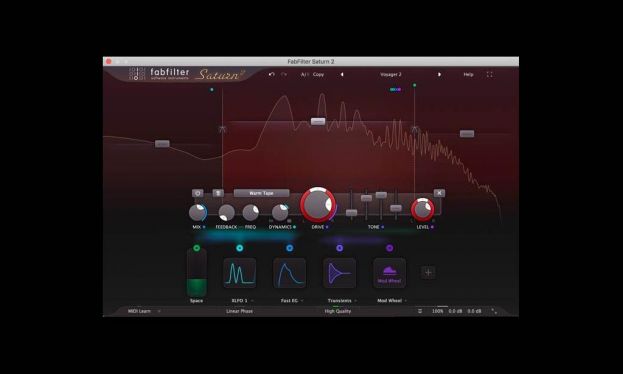Open the Help menu
The height and width of the screenshot is (374, 623).
coord(468,74)
